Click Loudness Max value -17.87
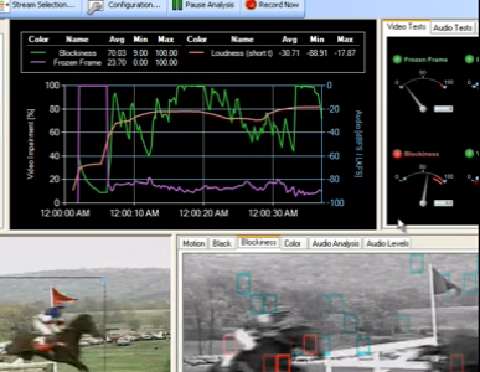Viewport: 480px width, 372px height. (345, 53)
